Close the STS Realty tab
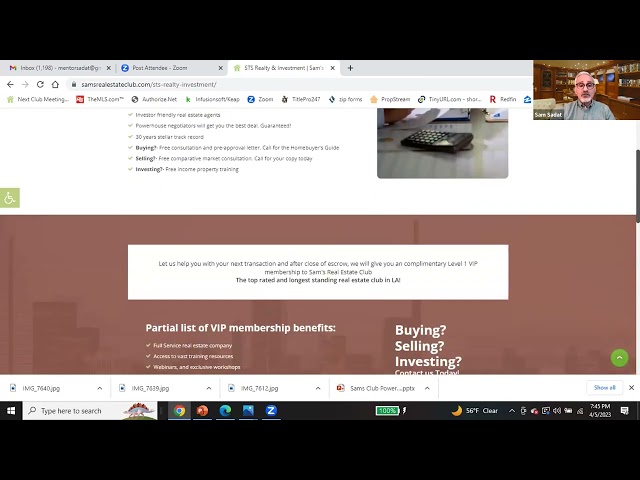This screenshot has height=480, width=640. 332,68
